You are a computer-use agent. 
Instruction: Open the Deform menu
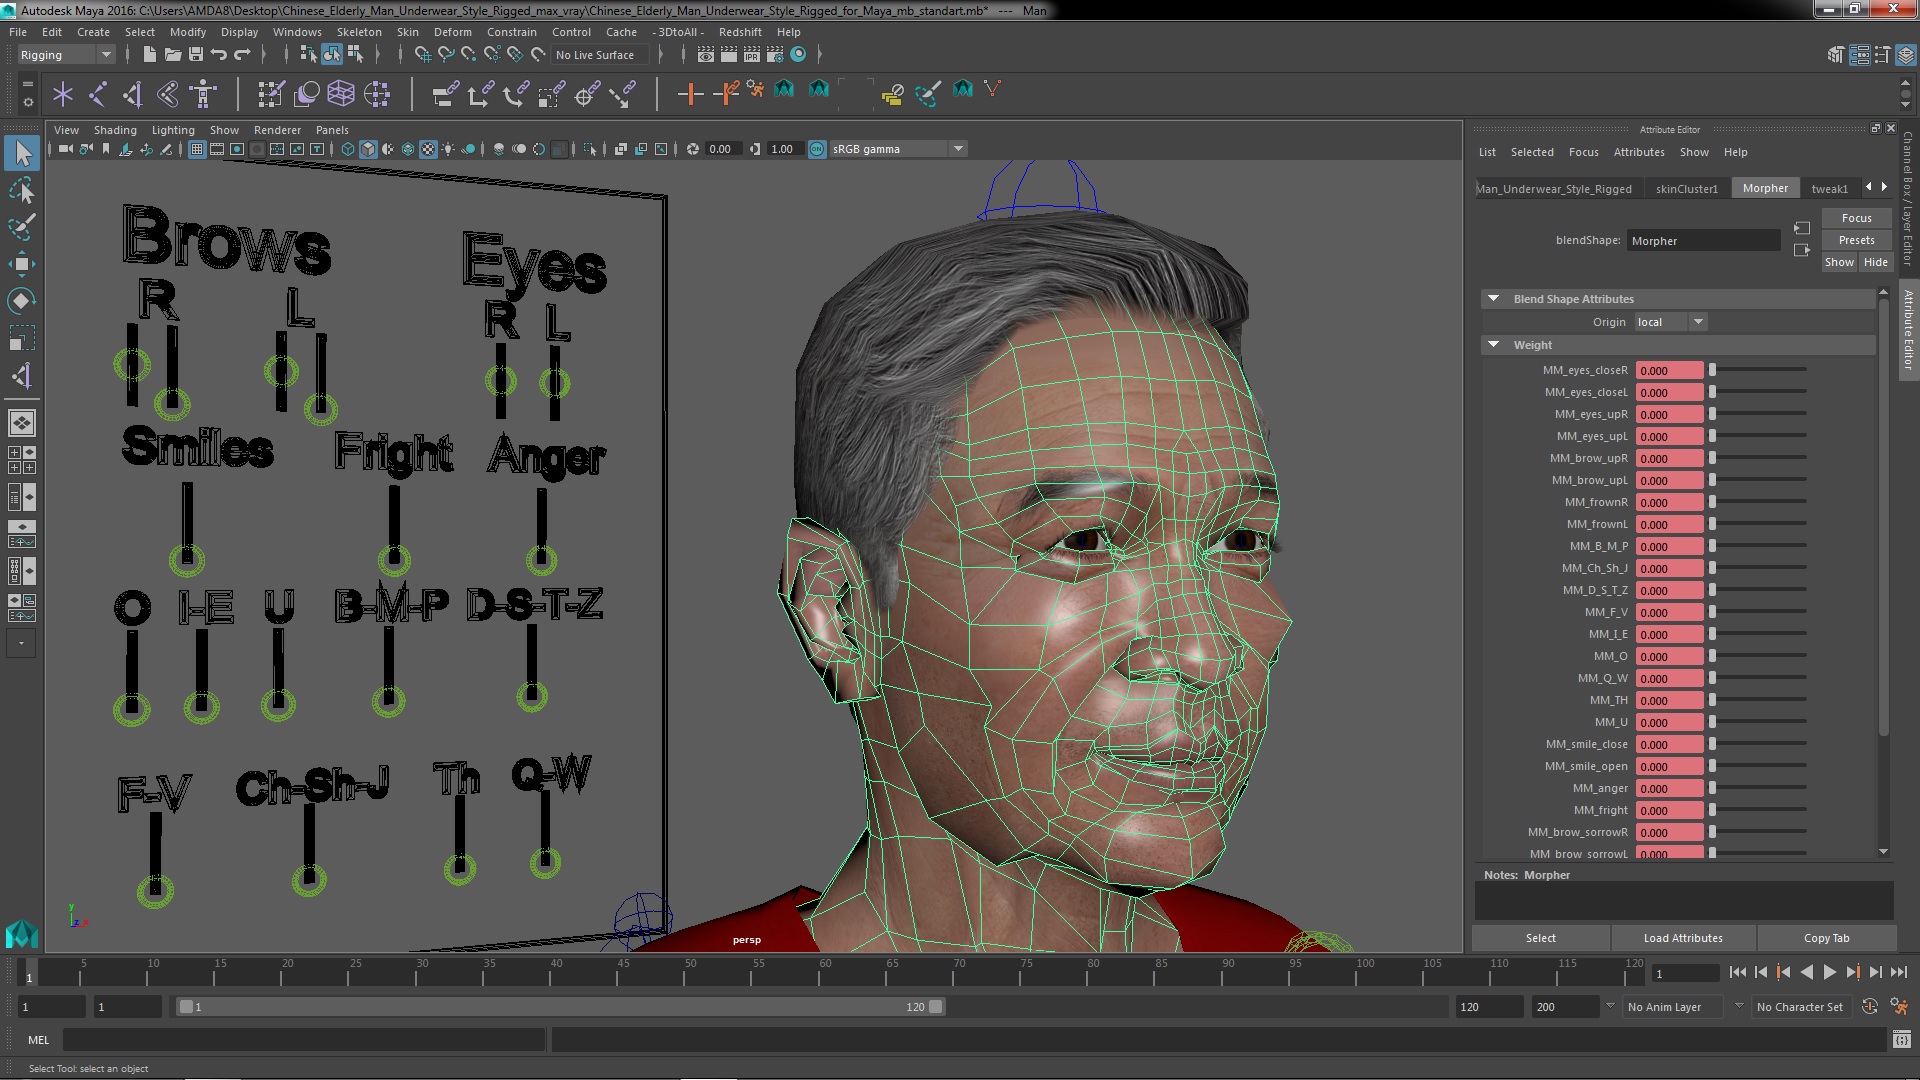(452, 32)
